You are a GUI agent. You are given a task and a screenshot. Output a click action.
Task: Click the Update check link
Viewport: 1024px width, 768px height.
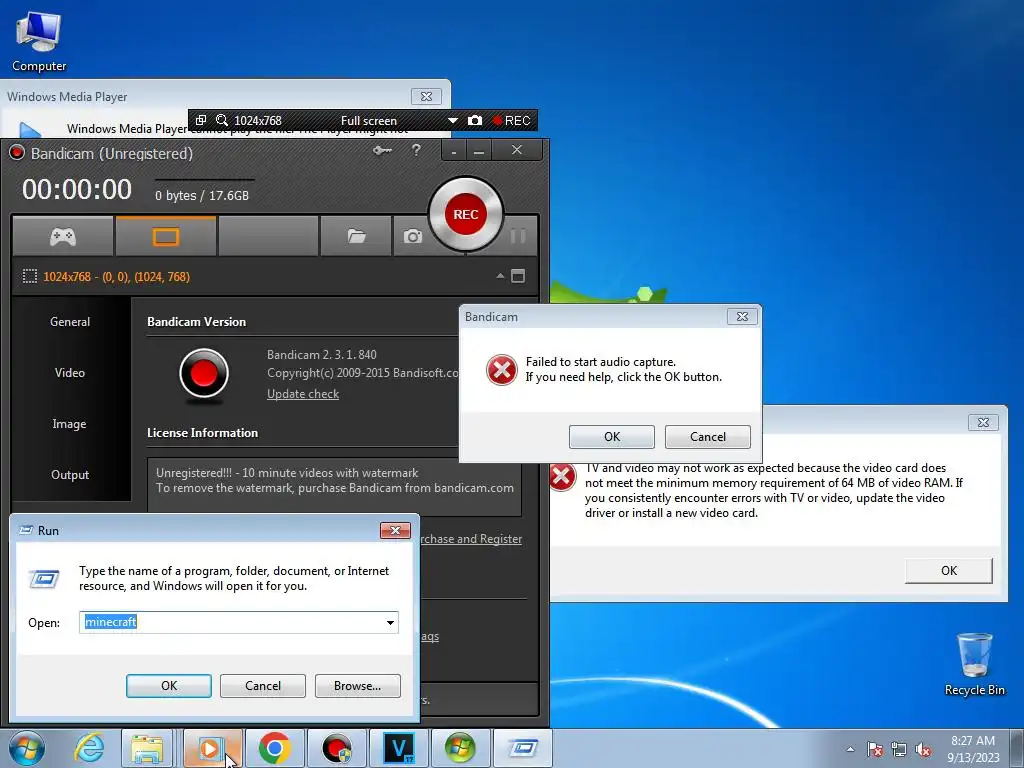tap(303, 394)
